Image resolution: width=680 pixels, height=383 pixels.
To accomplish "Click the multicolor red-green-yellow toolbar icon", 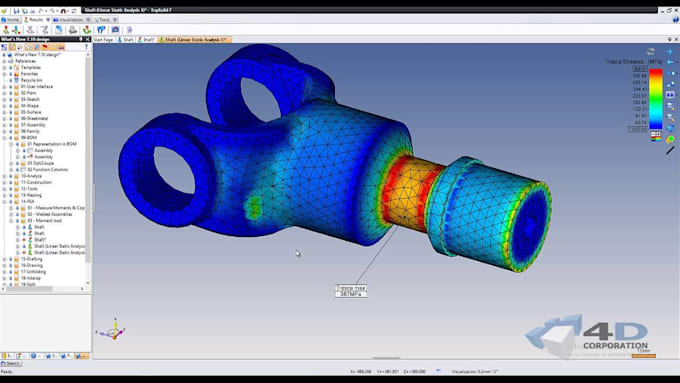I will pos(87,29).
